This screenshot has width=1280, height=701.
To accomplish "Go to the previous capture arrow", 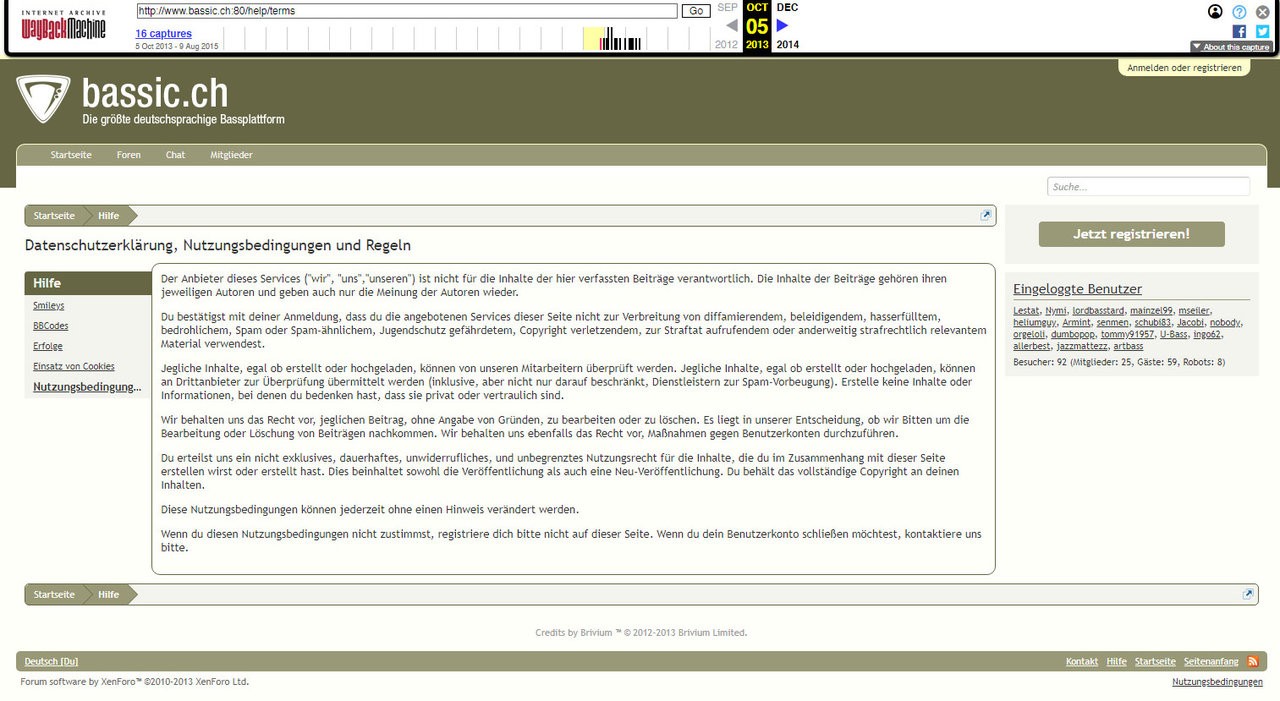I will 731,26.
